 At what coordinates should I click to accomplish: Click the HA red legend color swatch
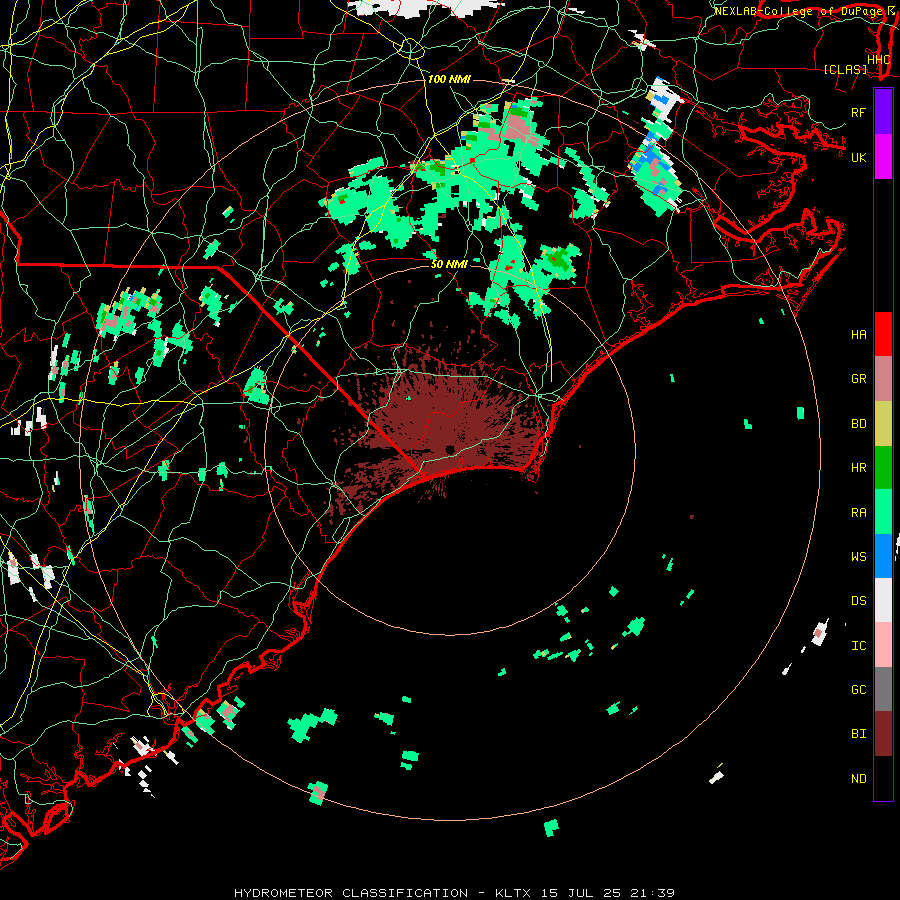tap(883, 334)
